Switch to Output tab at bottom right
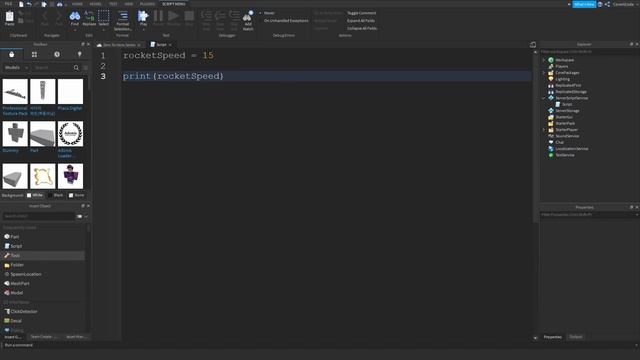The width and height of the screenshot is (640, 360). 576,337
